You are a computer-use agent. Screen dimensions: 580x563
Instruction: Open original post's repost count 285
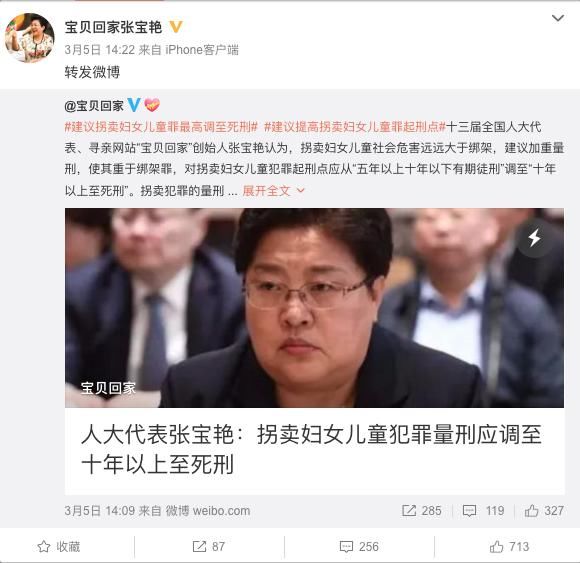point(422,511)
